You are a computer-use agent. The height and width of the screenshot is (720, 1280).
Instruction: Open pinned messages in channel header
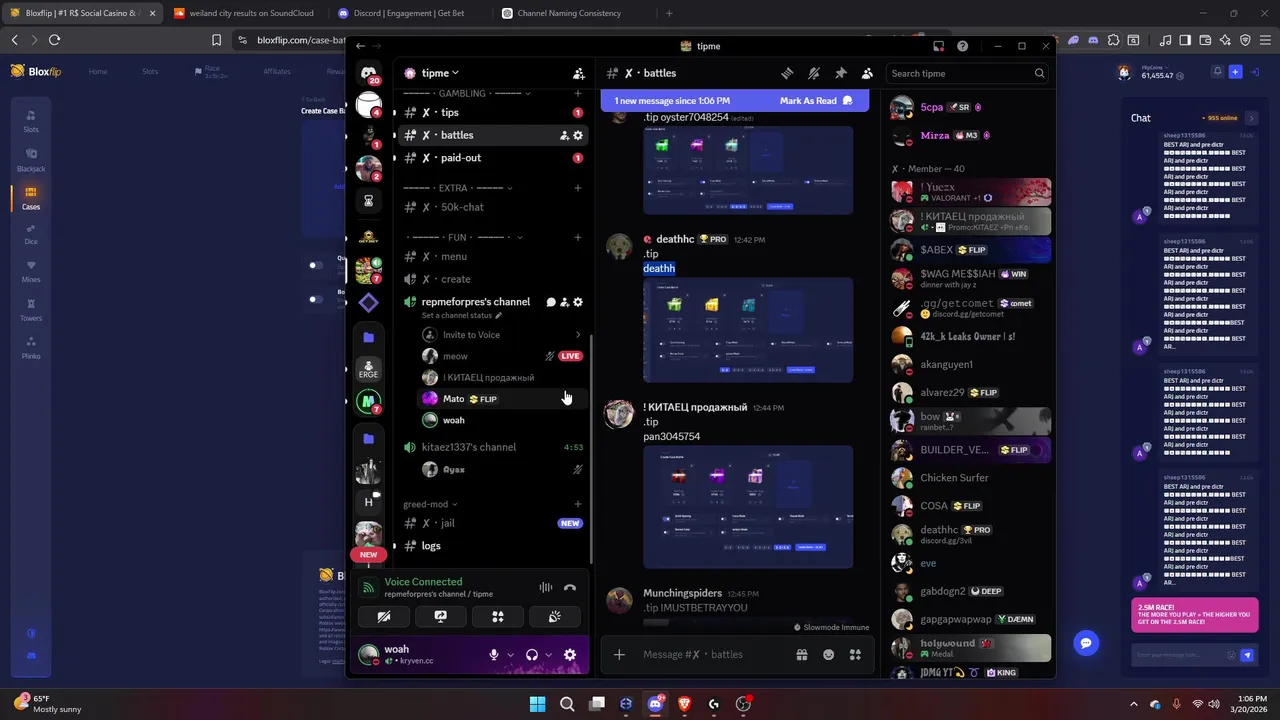pos(840,73)
